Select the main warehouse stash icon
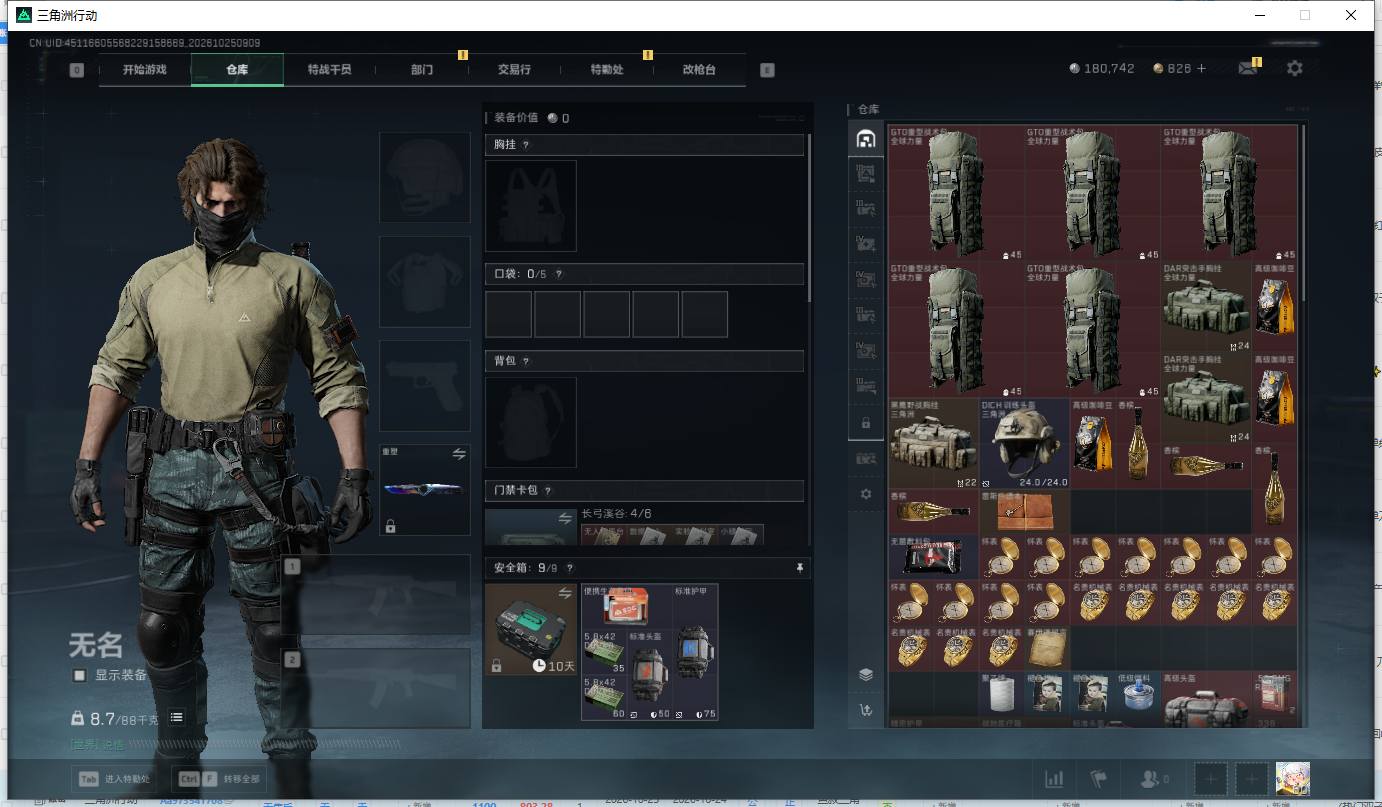This screenshot has height=807, width=1382. 866,139
